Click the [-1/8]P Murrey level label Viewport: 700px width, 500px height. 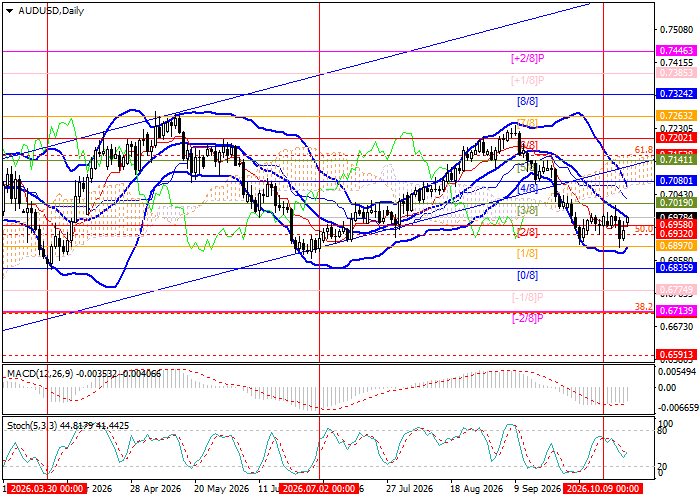point(528,297)
